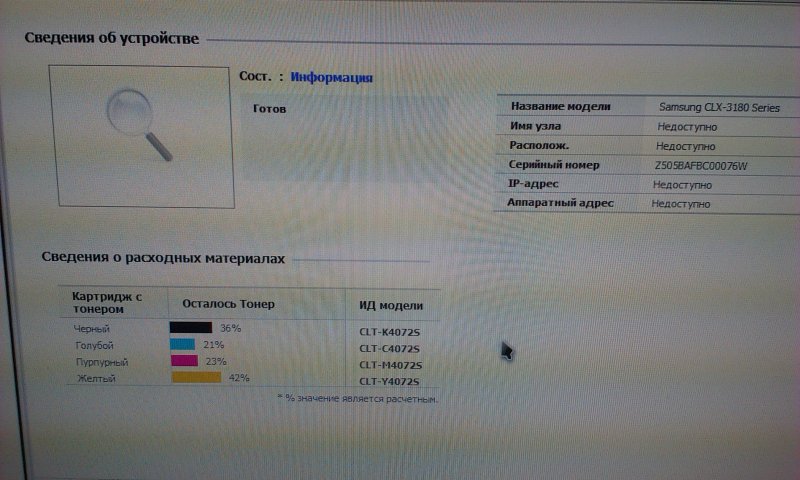Click the magnifying glass device image
The height and width of the screenshot is (480, 800).
point(140,124)
